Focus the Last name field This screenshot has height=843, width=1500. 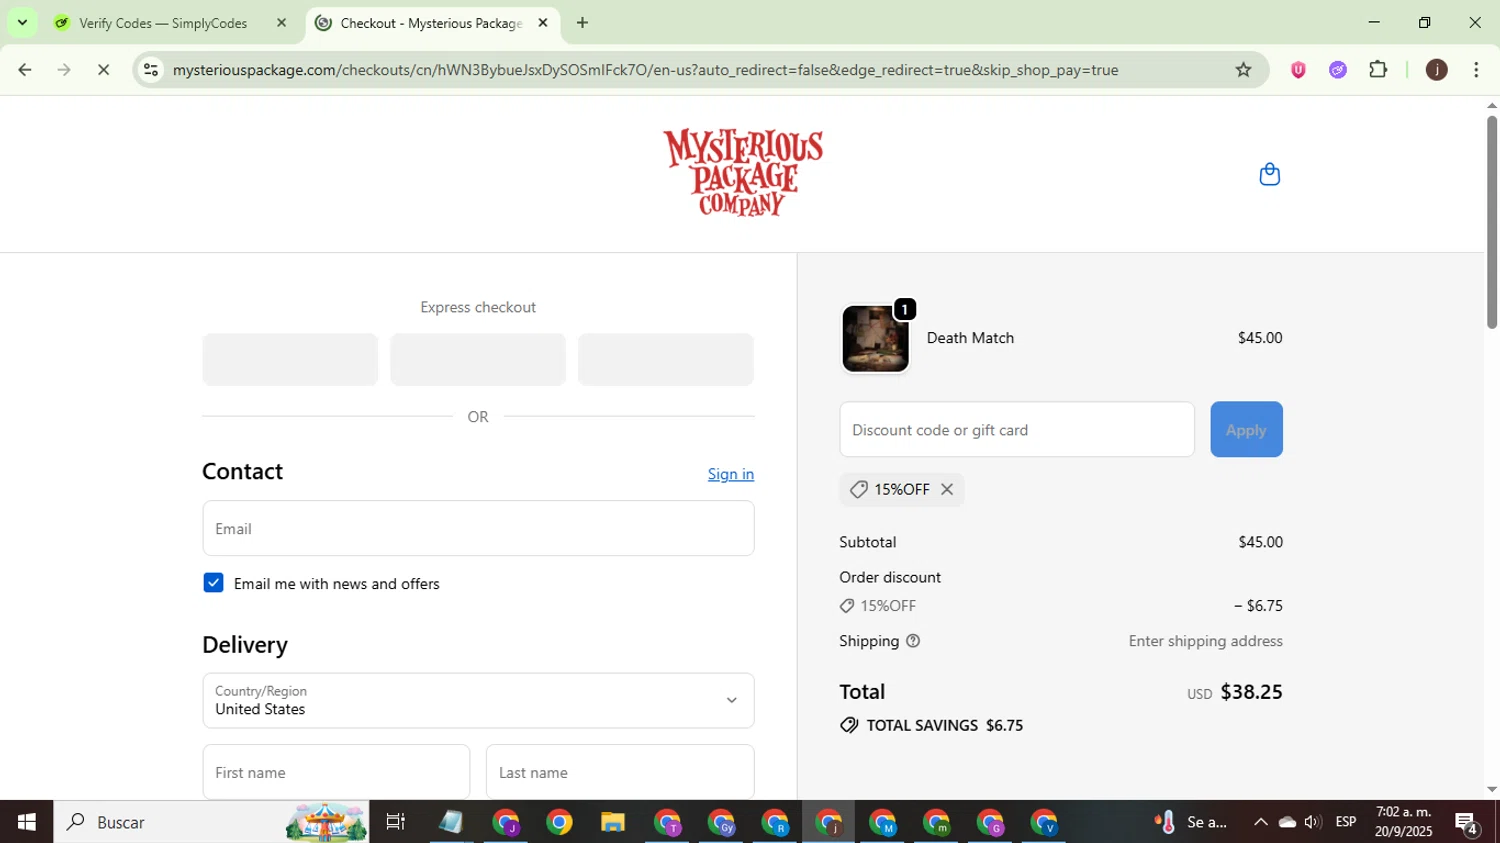pyautogui.click(x=620, y=772)
